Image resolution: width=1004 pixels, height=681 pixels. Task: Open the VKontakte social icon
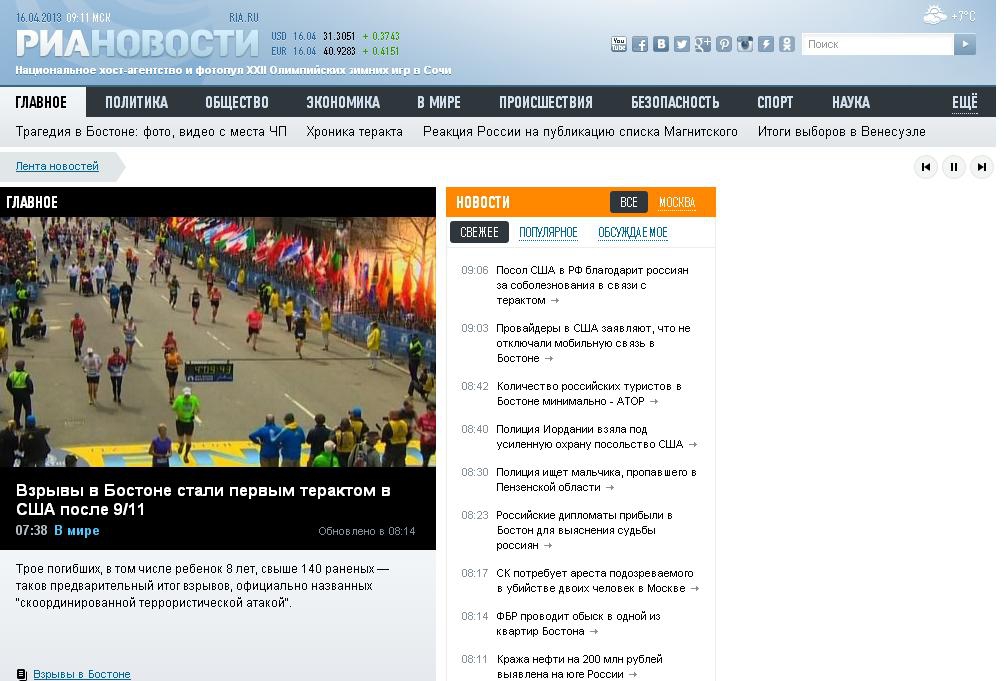(661, 44)
